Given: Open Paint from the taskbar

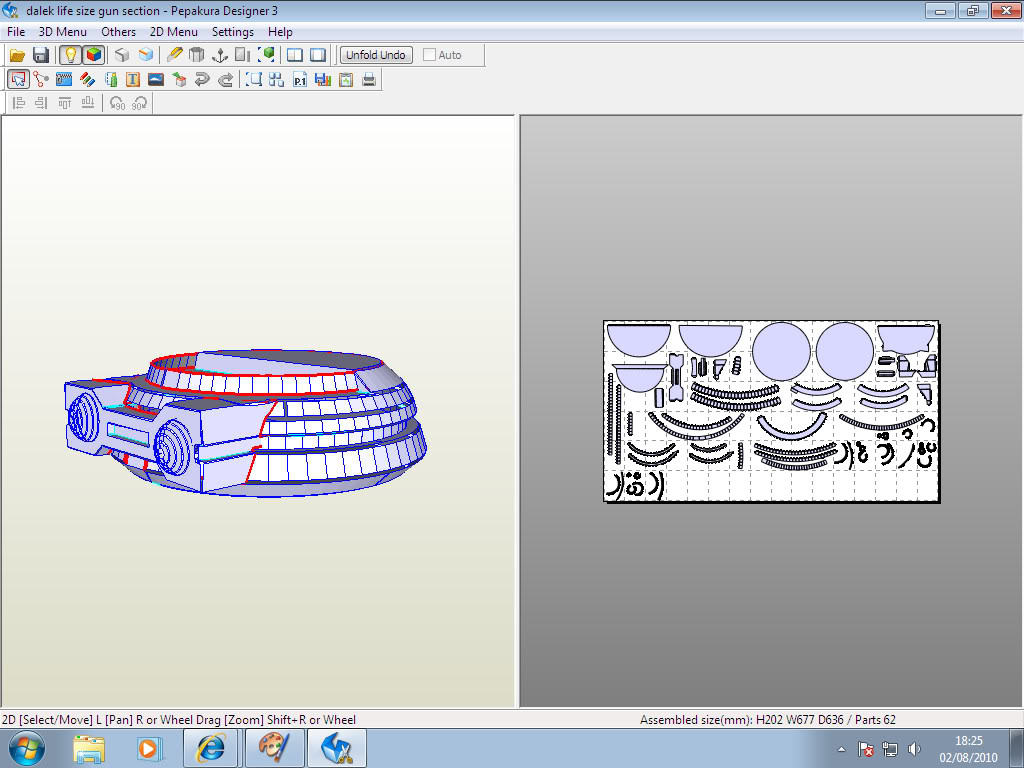Looking at the screenshot, I should (274, 748).
